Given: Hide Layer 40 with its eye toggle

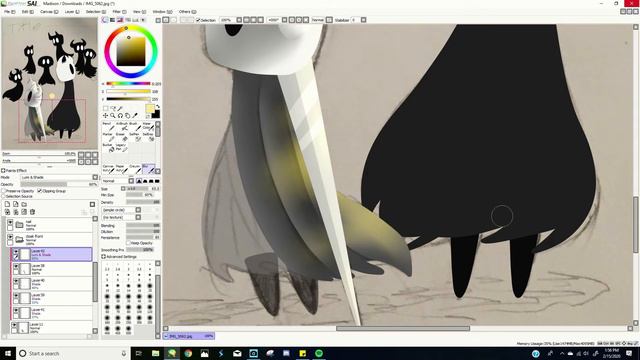Looking at the screenshot, I should [16, 281].
